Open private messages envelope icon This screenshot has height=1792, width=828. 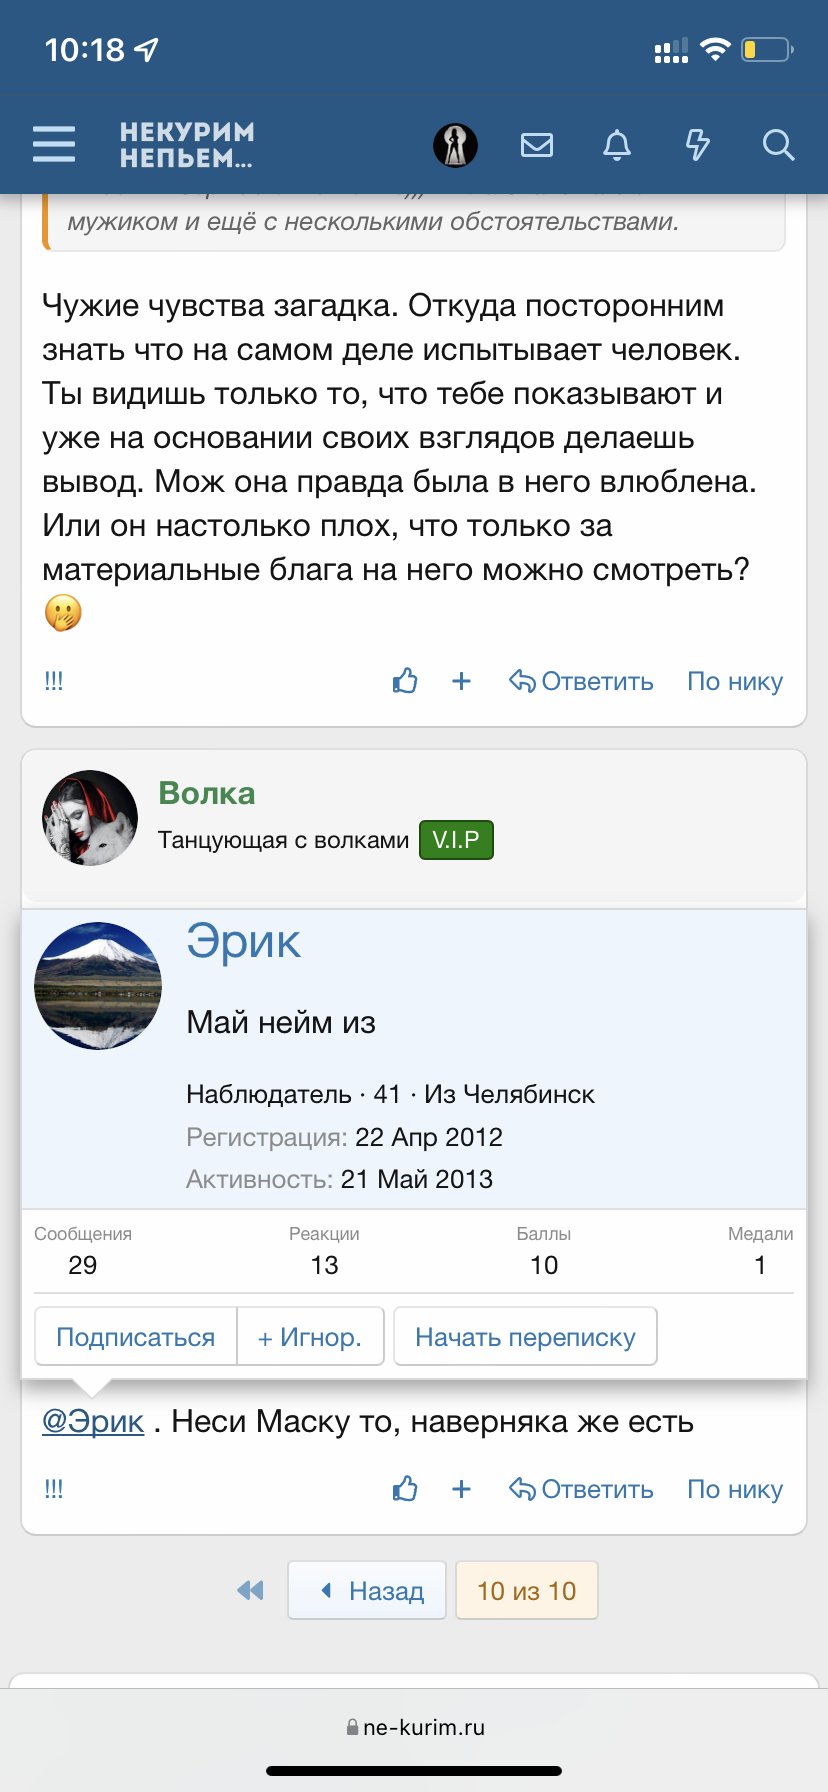pos(537,145)
